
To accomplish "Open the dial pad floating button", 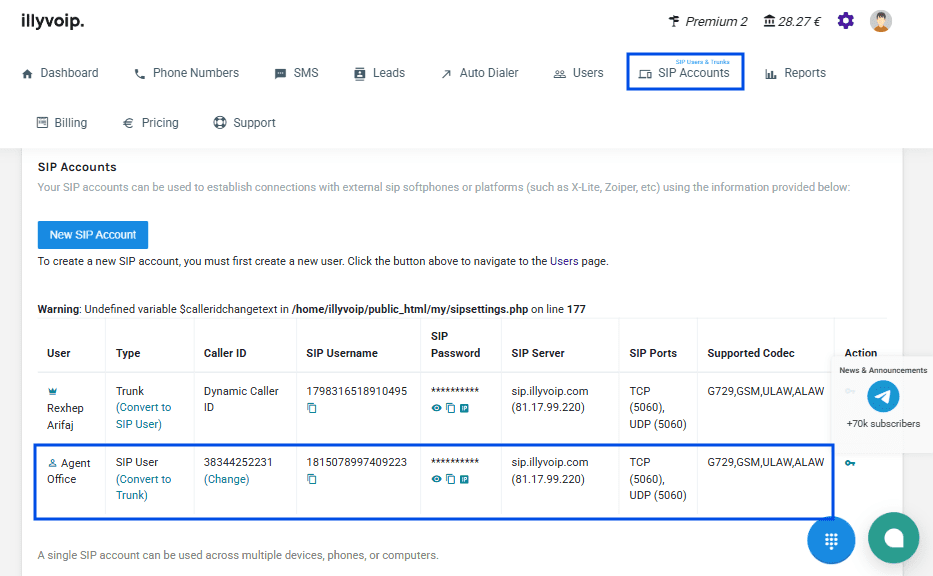I will click(x=831, y=539).
